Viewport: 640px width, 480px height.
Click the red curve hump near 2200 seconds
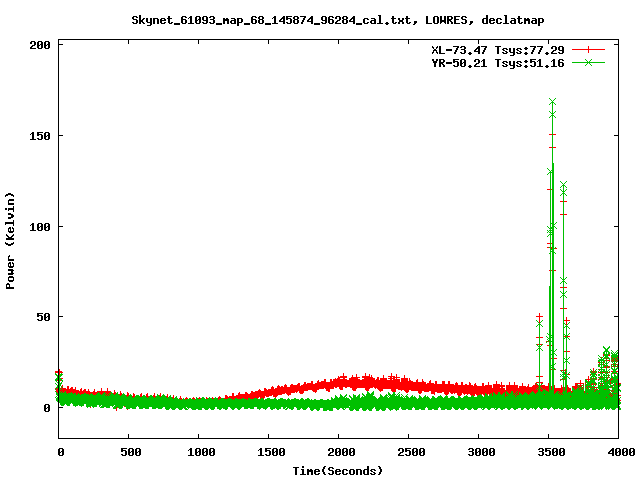(x=368, y=382)
